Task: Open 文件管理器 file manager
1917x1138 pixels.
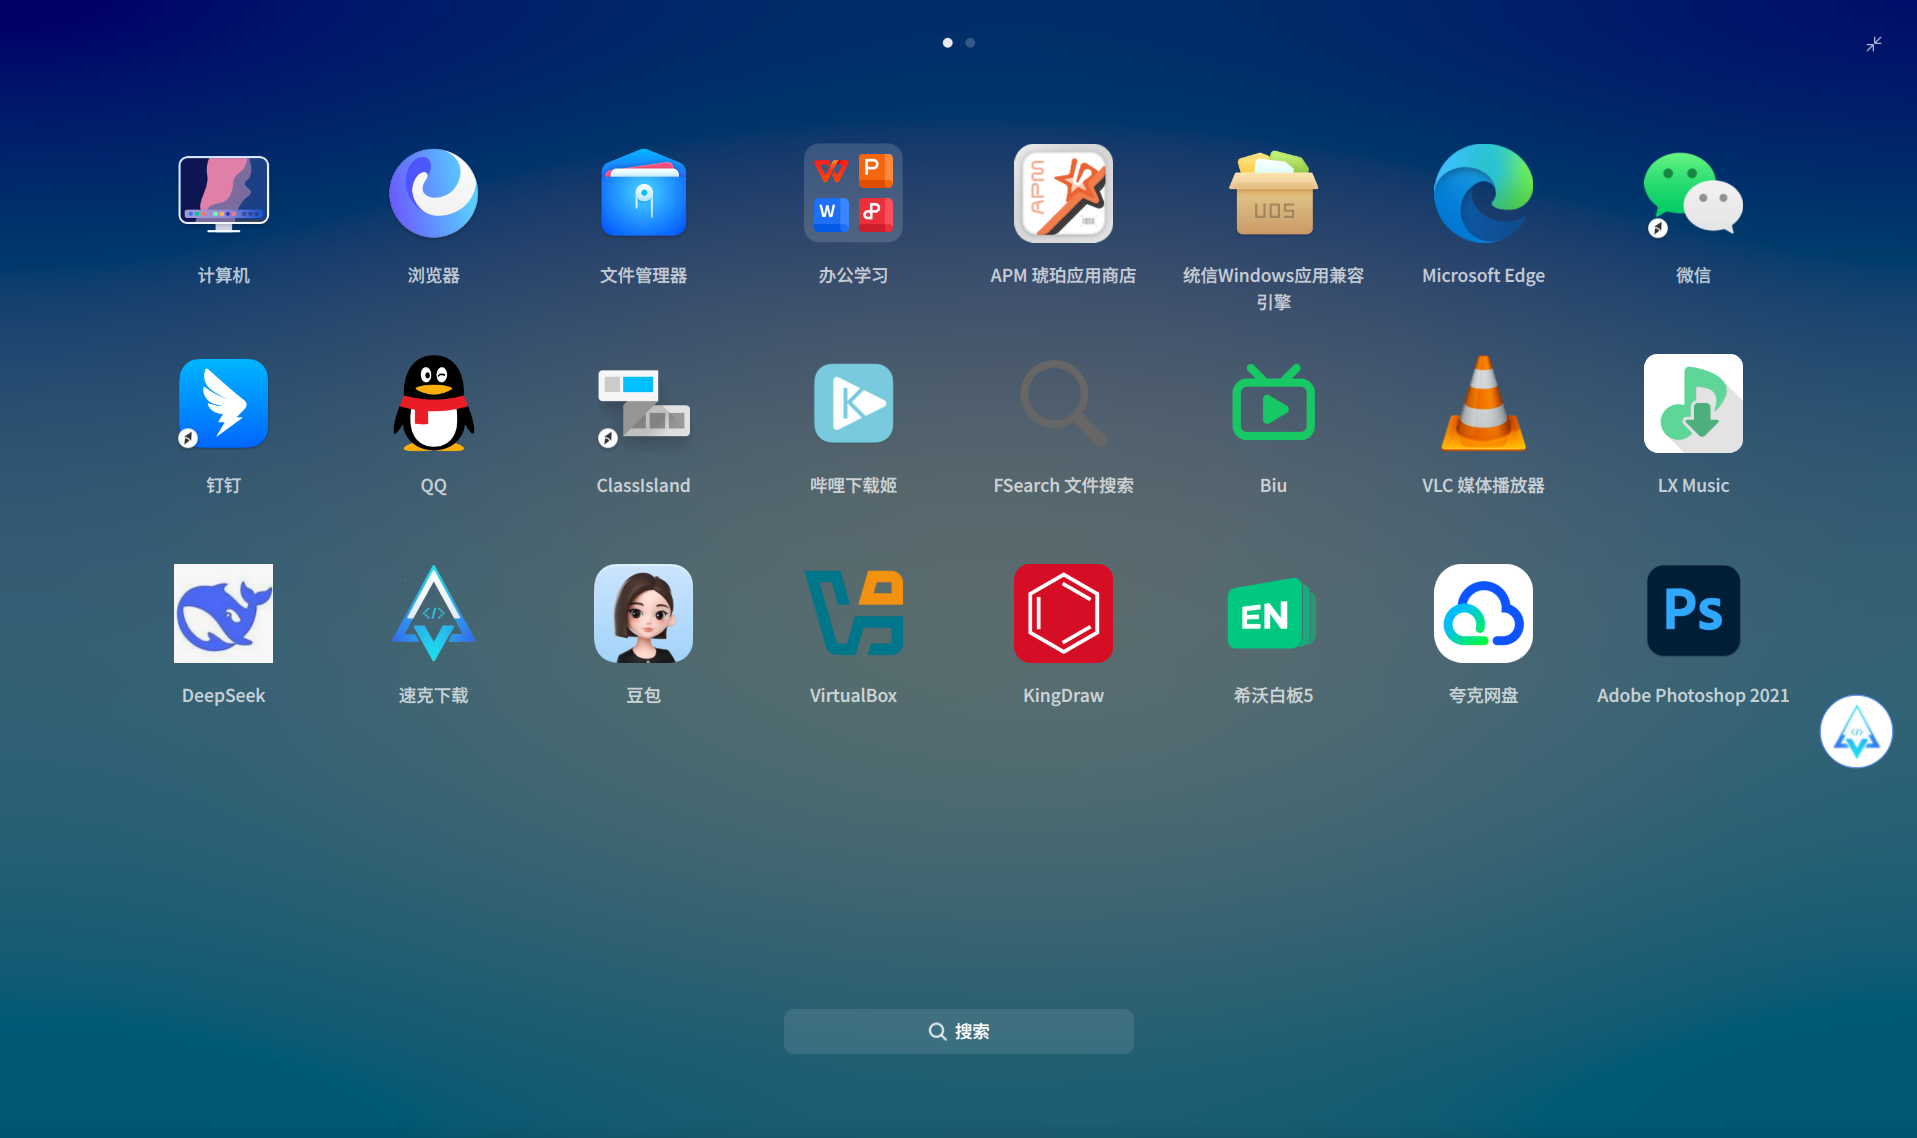Action: pos(643,193)
